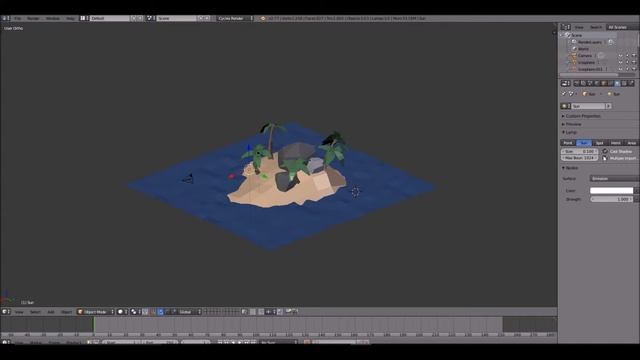Open the Render properties tab
640x360 pixels.
[x=576, y=83]
